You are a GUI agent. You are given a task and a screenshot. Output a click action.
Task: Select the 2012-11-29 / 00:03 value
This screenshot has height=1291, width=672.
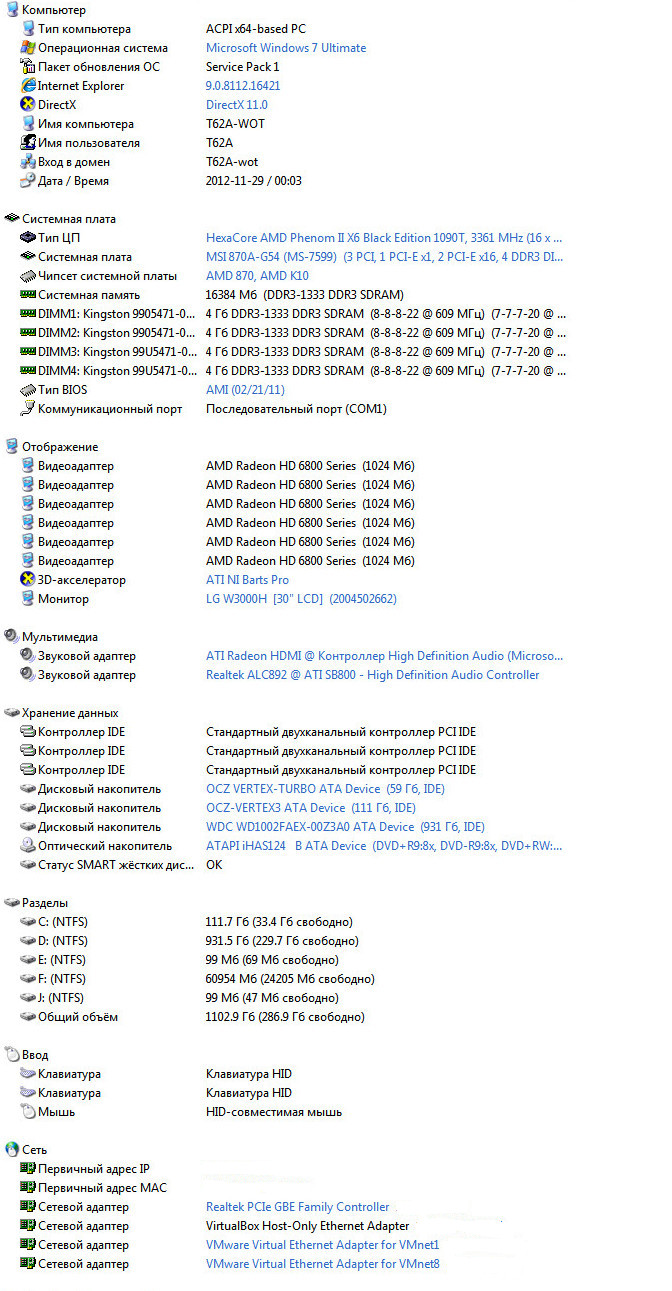pyautogui.click(x=254, y=181)
